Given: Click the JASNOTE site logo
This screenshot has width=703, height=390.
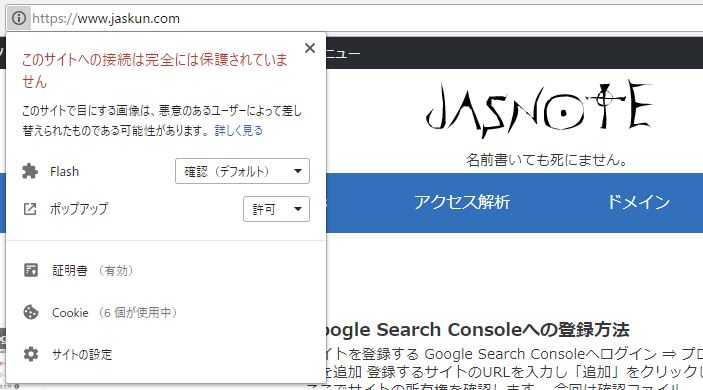Looking at the screenshot, I should tap(539, 109).
